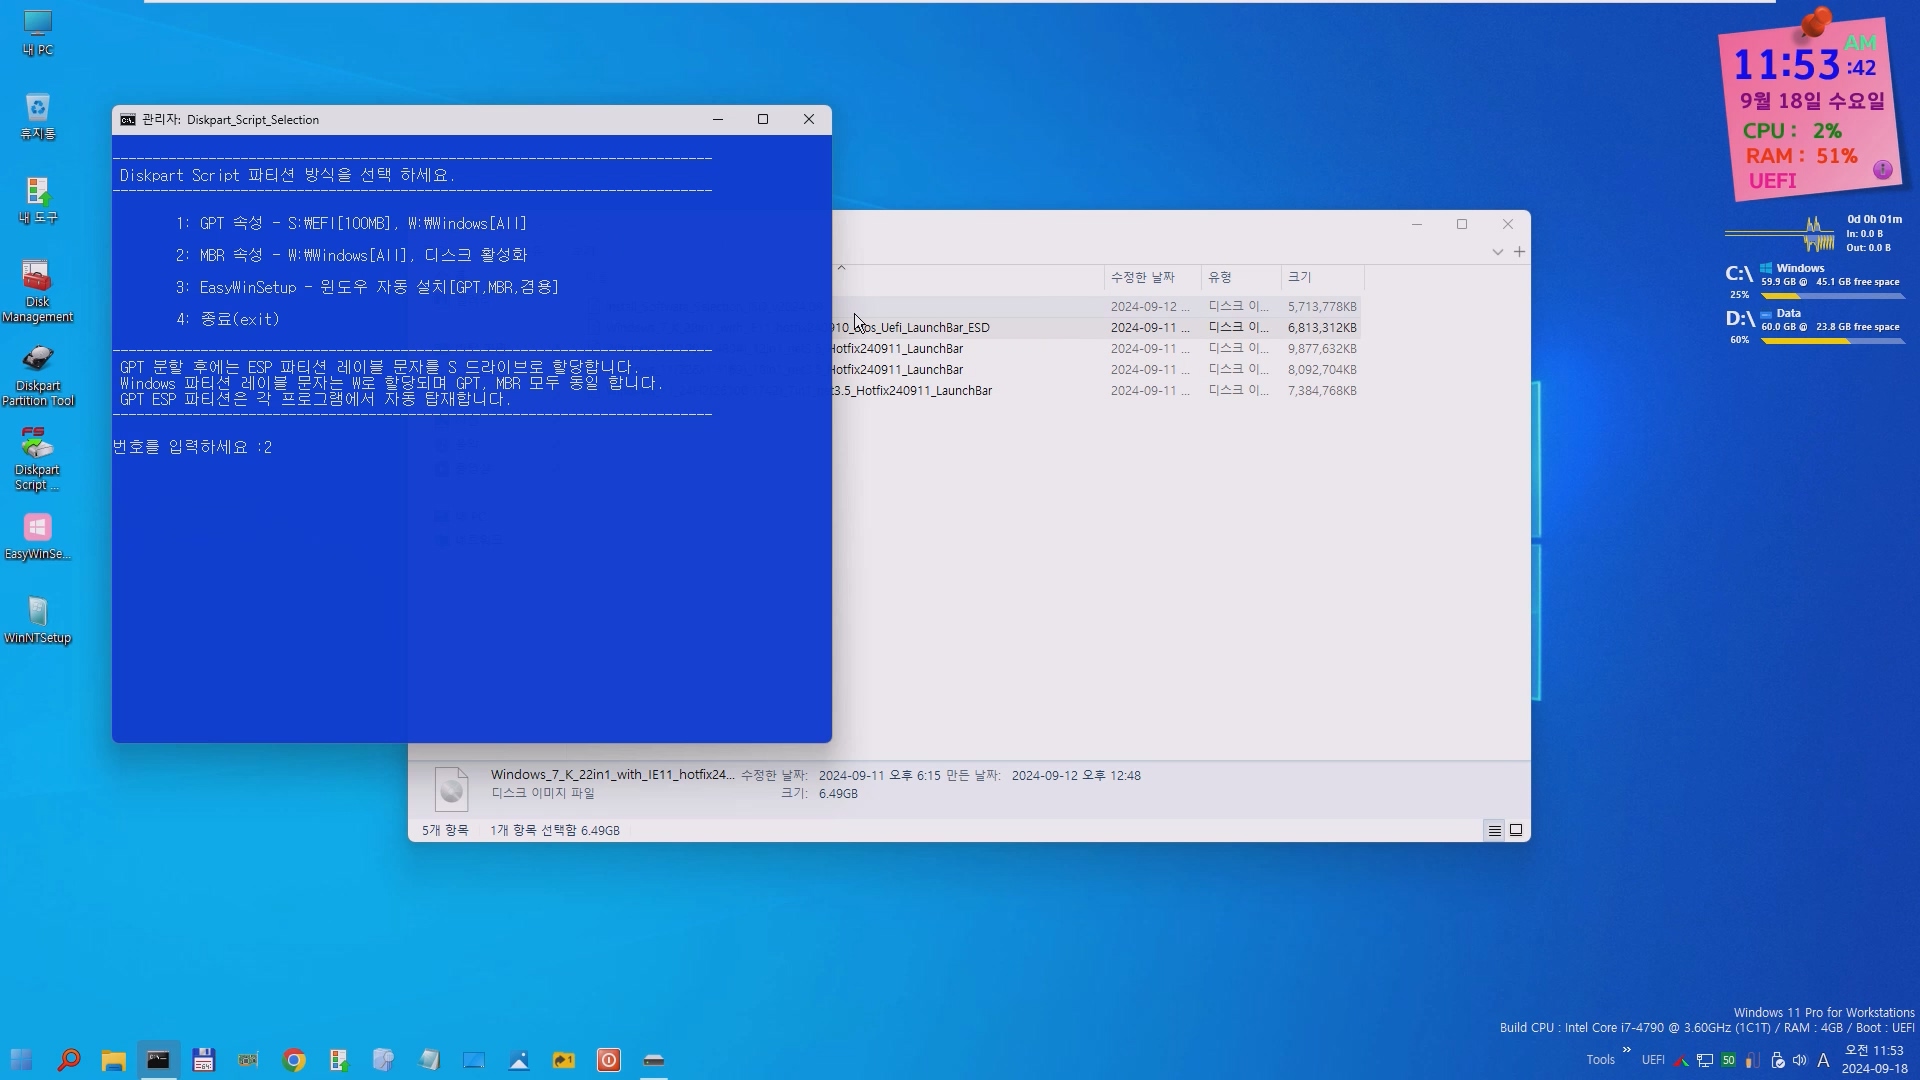Sort by the 수정한 날짜 column header

pyautogui.click(x=1142, y=277)
